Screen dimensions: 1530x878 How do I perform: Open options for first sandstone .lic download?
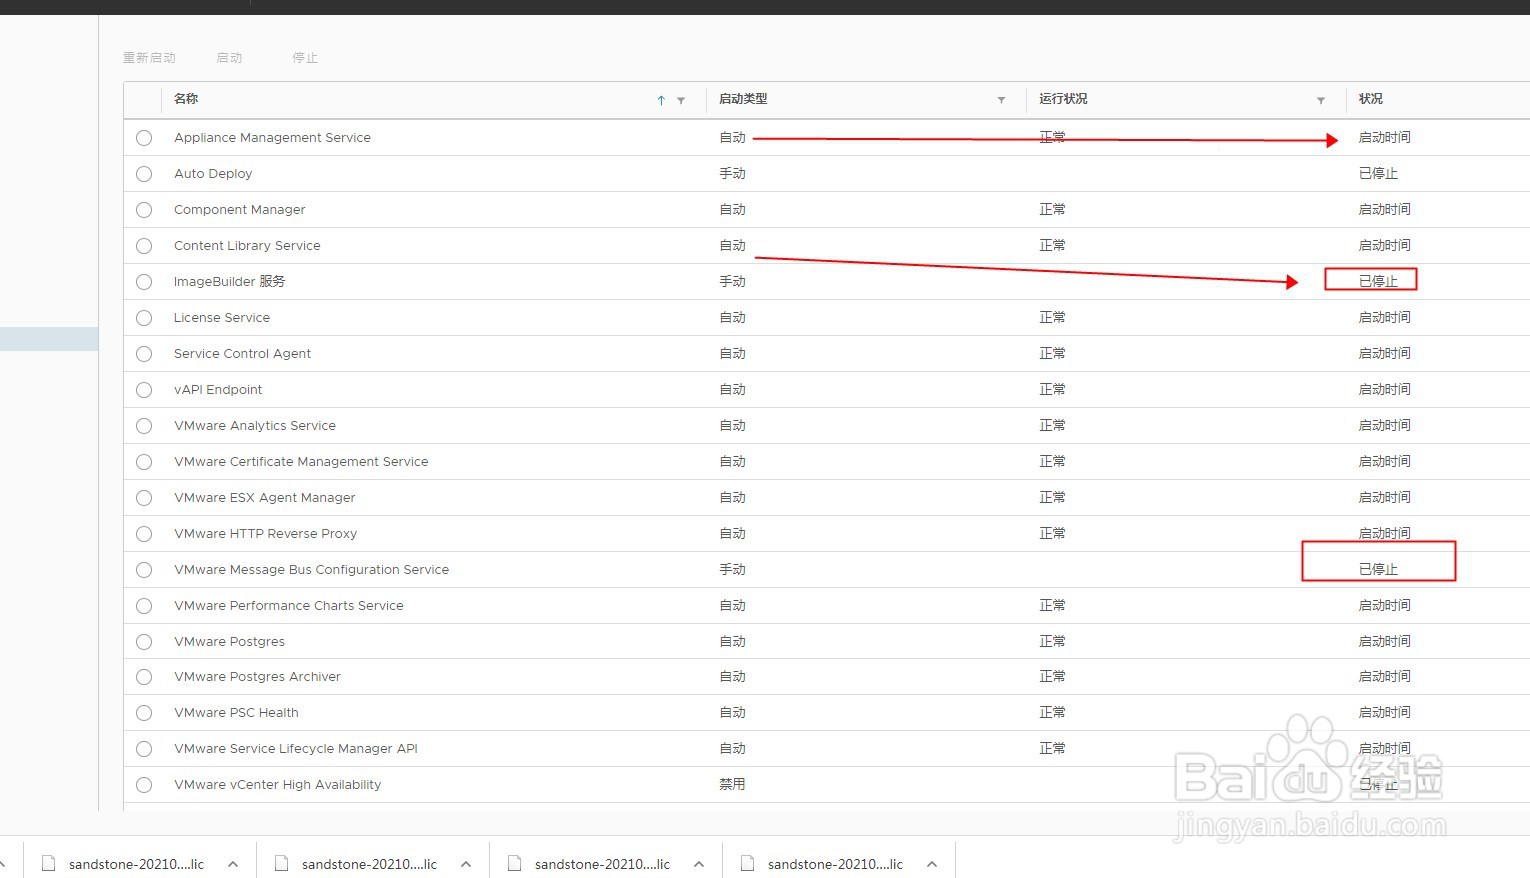pyautogui.click(x=233, y=864)
